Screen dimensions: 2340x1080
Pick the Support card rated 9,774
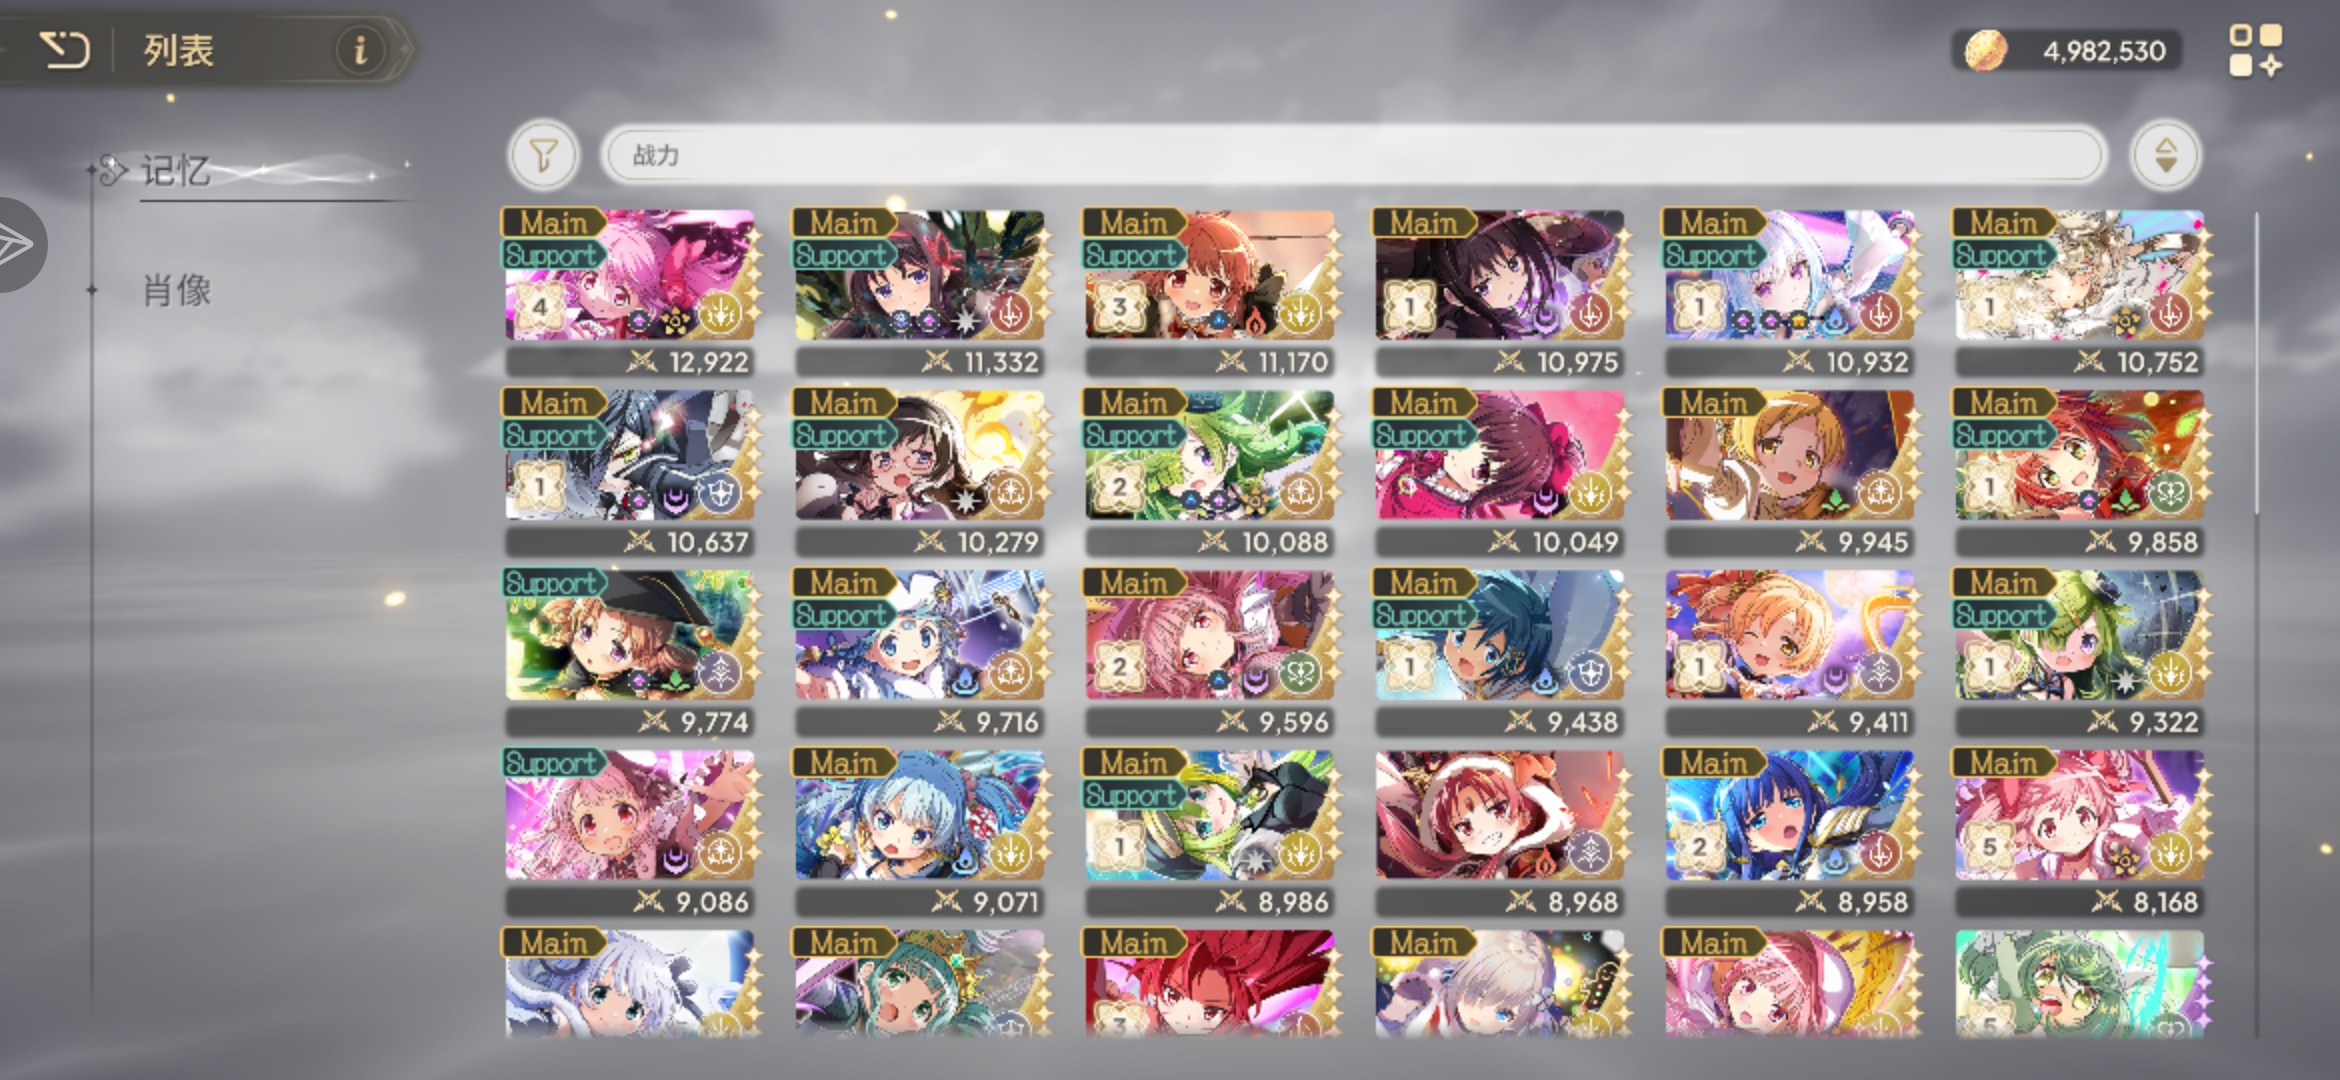[x=630, y=652]
